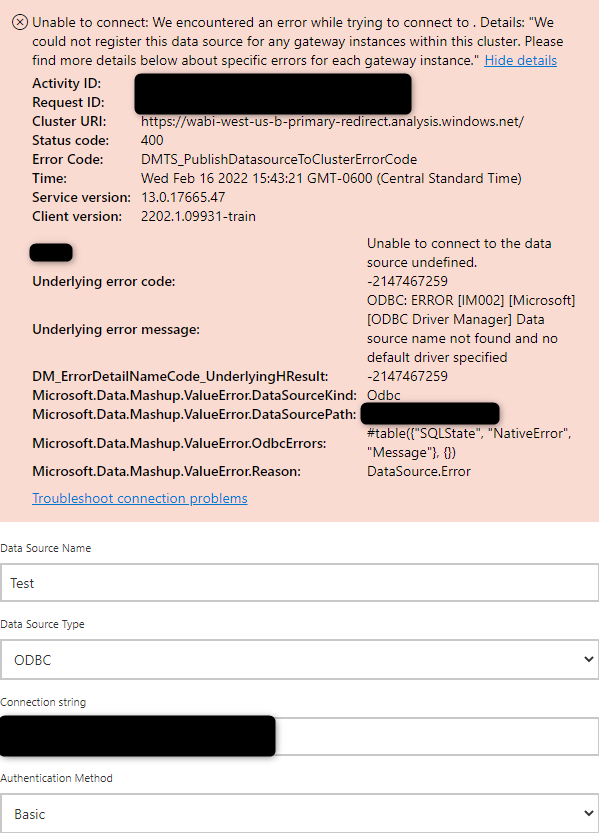This screenshot has width=599, height=833.
Task: Select Client version value 2202.1.09931-train
Action: click(x=198, y=216)
